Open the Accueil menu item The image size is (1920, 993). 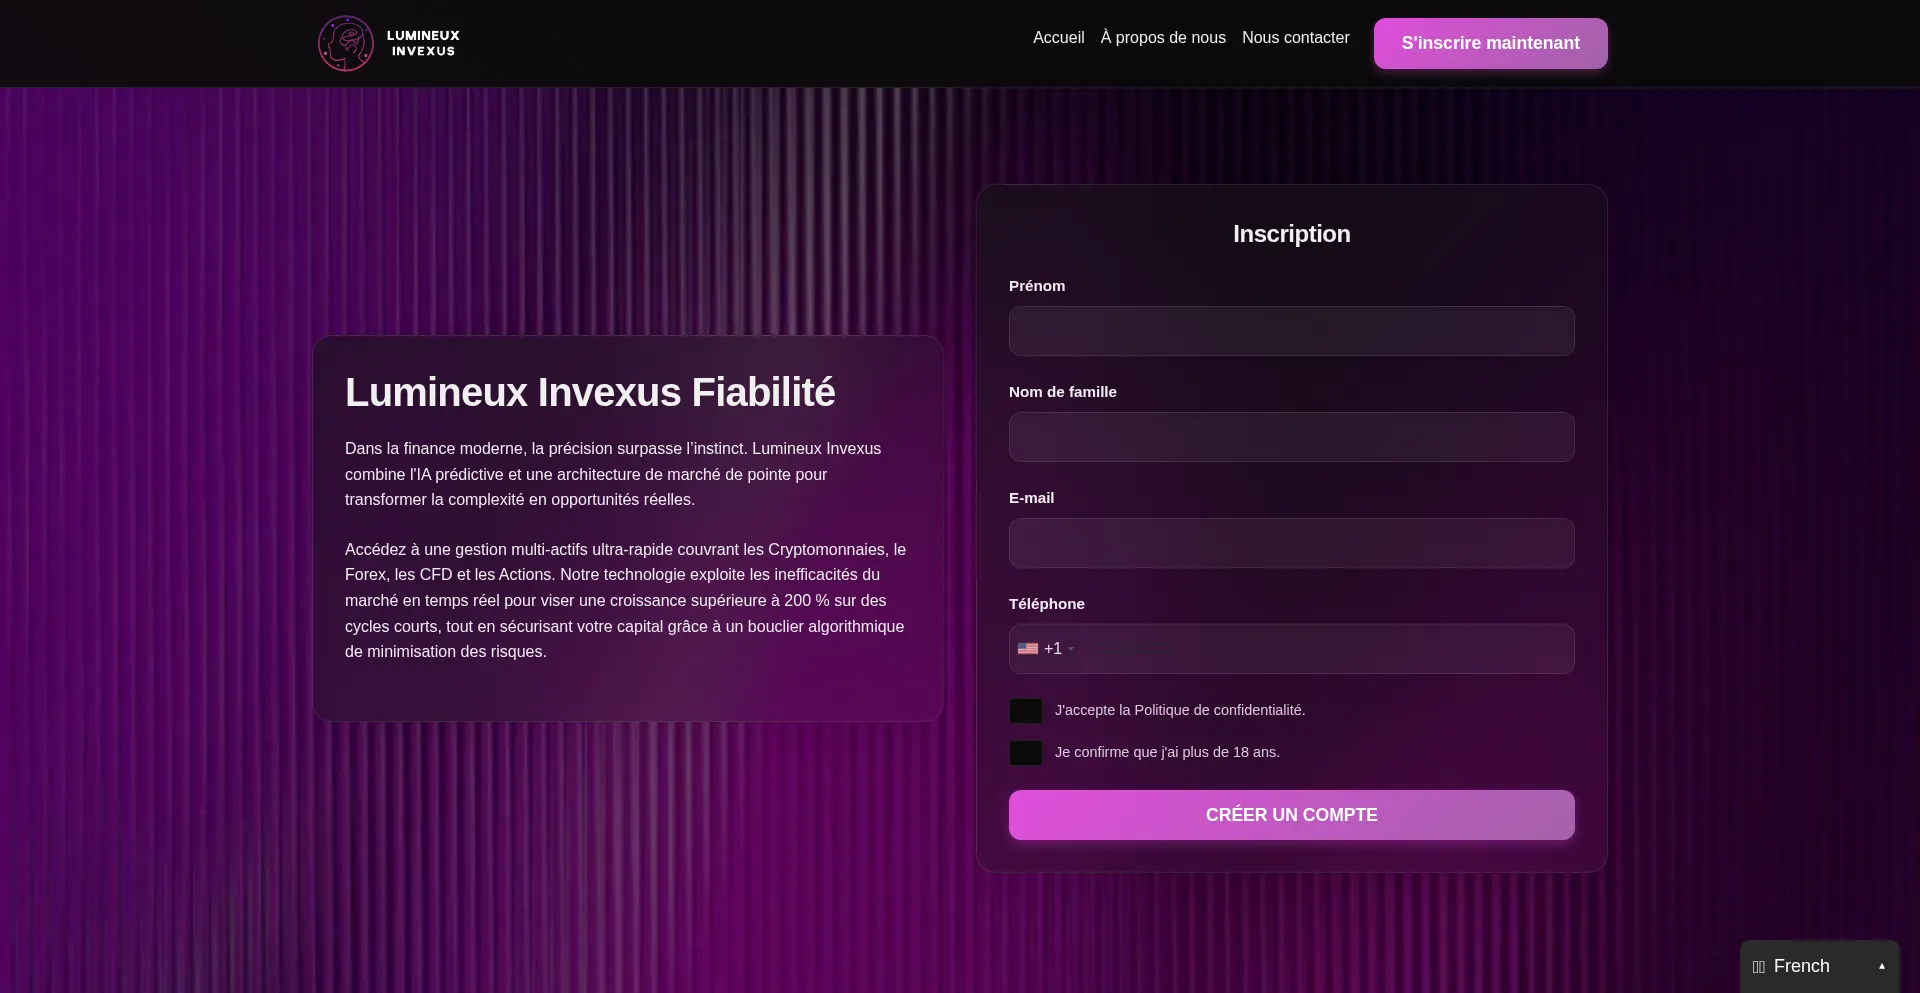point(1058,38)
